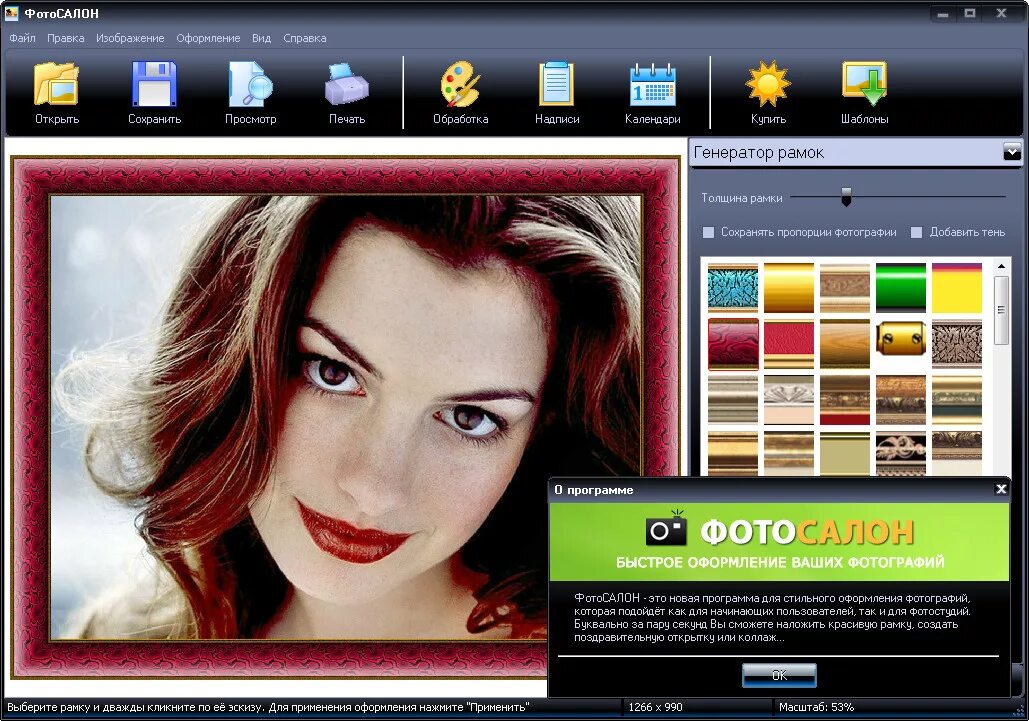Enable Сохранять пропорции фотографии checkbox
1029x721 pixels.
point(709,232)
